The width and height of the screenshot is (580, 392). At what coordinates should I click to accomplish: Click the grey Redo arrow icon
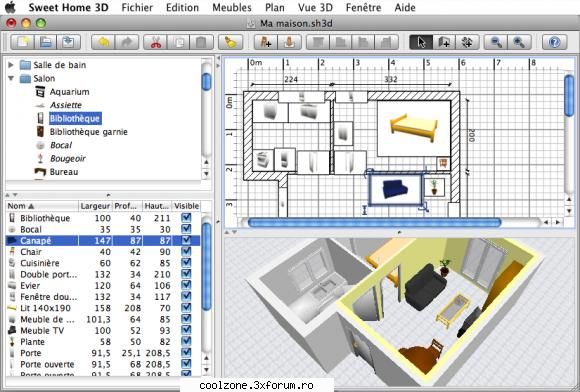pos(127,43)
